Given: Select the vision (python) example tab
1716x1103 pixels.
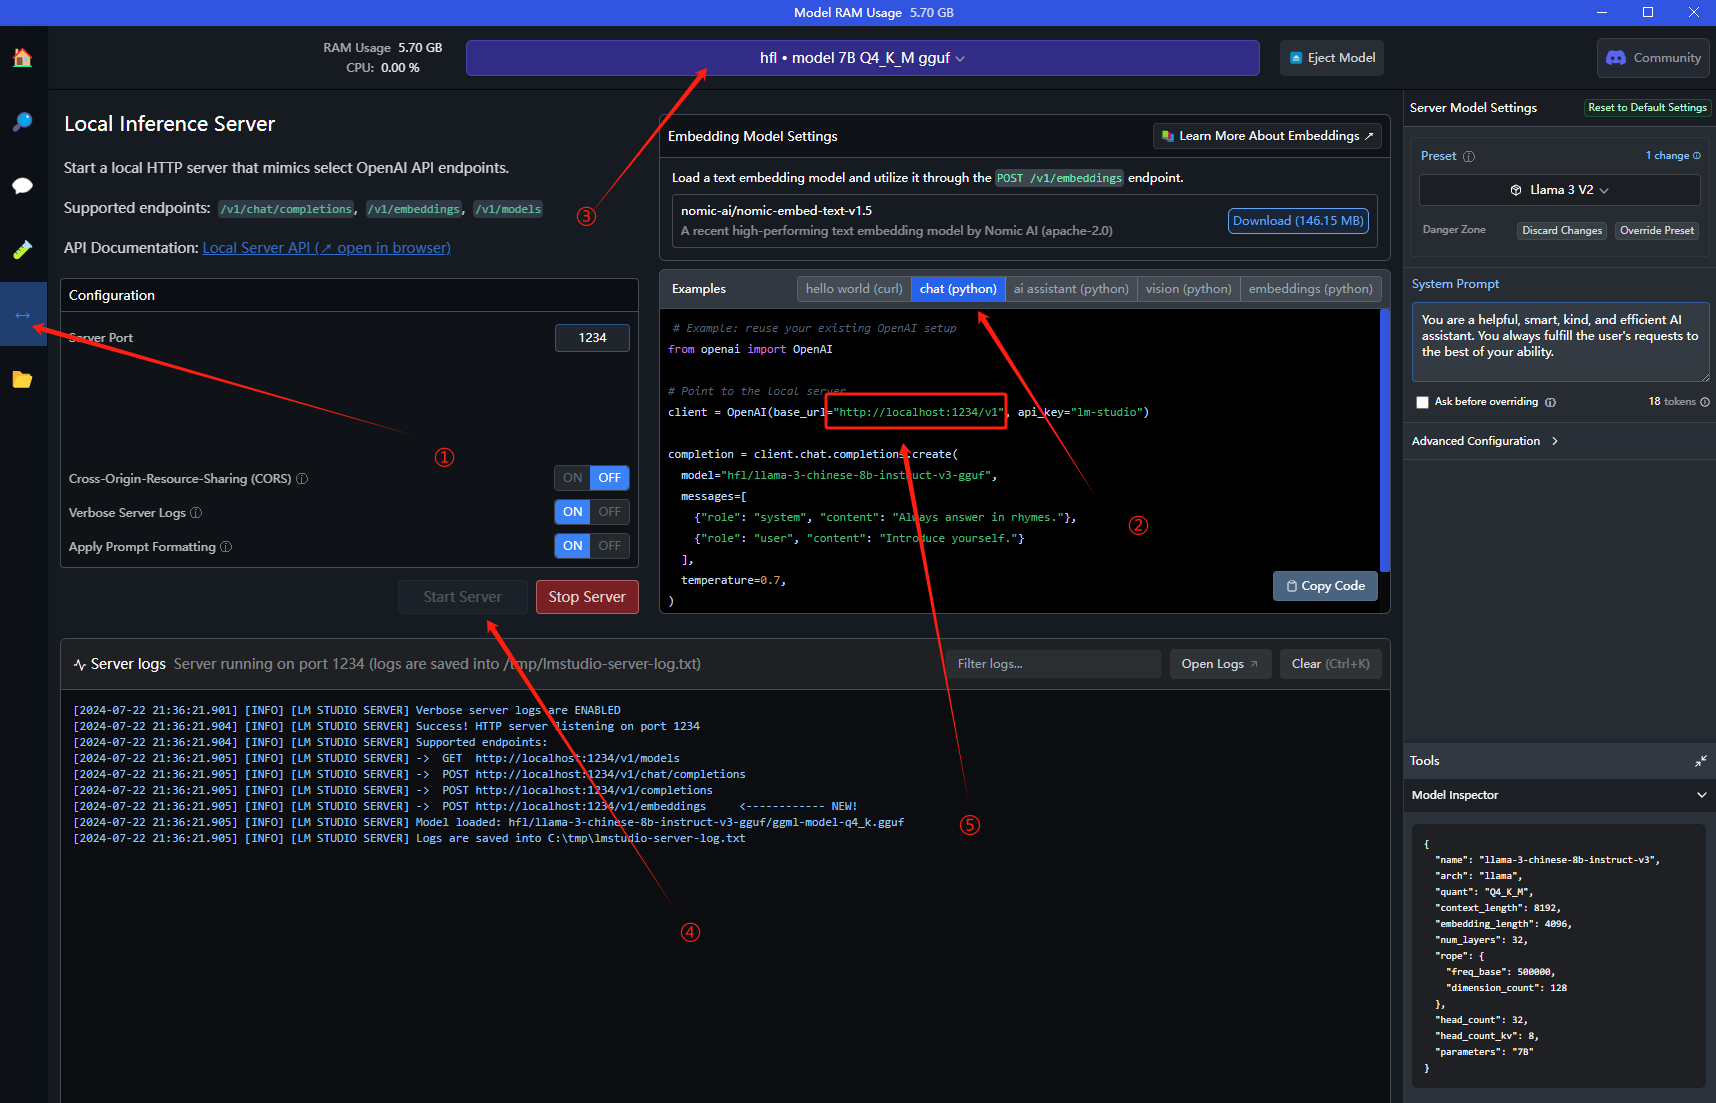Looking at the screenshot, I should (x=1188, y=289).
